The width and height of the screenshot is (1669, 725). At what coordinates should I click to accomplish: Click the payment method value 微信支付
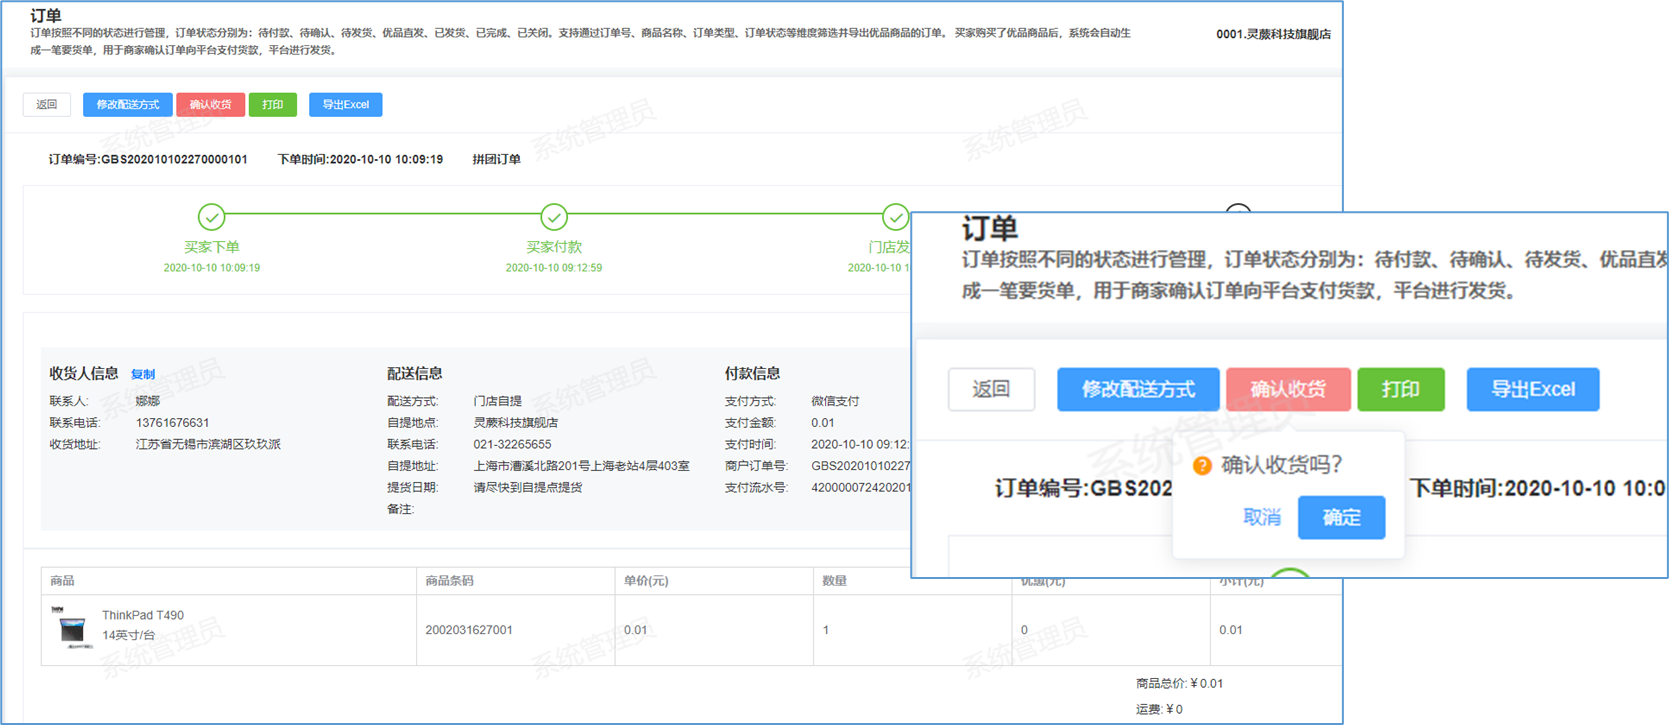[835, 401]
